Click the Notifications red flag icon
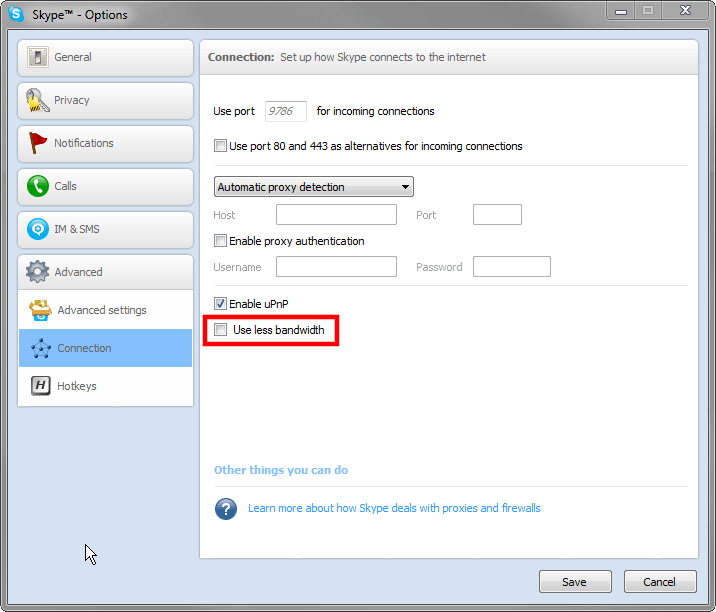716x612 pixels. pos(38,144)
